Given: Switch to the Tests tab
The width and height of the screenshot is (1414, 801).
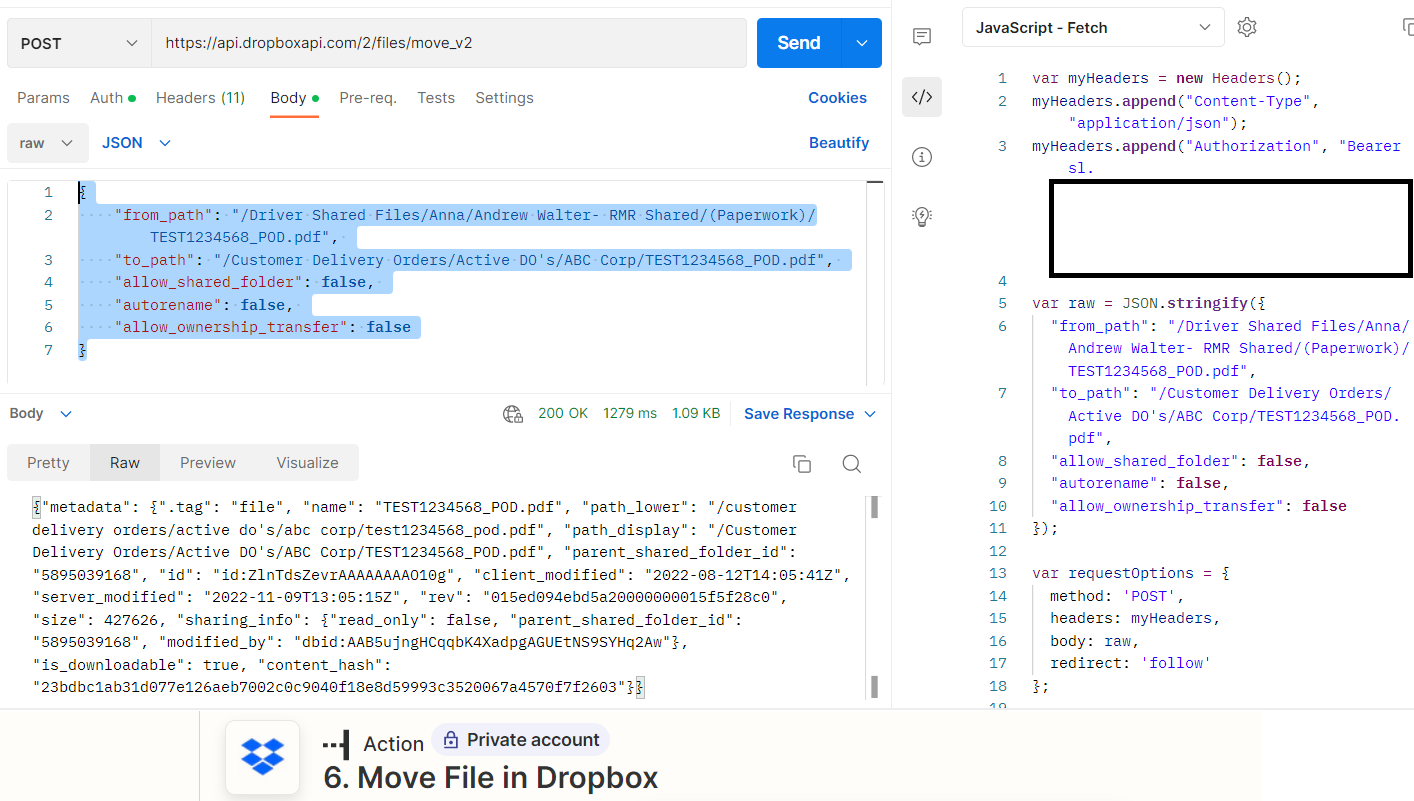Looking at the screenshot, I should 436,98.
